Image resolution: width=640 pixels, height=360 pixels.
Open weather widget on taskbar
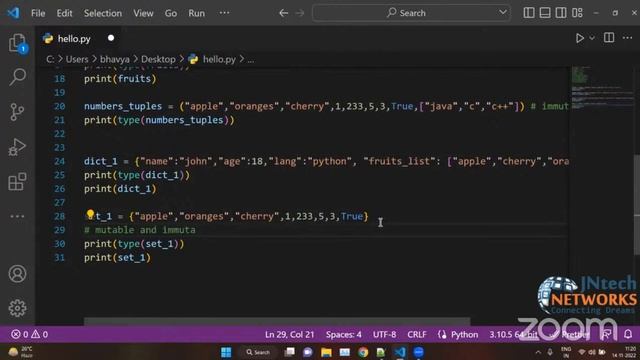click(x=20, y=352)
